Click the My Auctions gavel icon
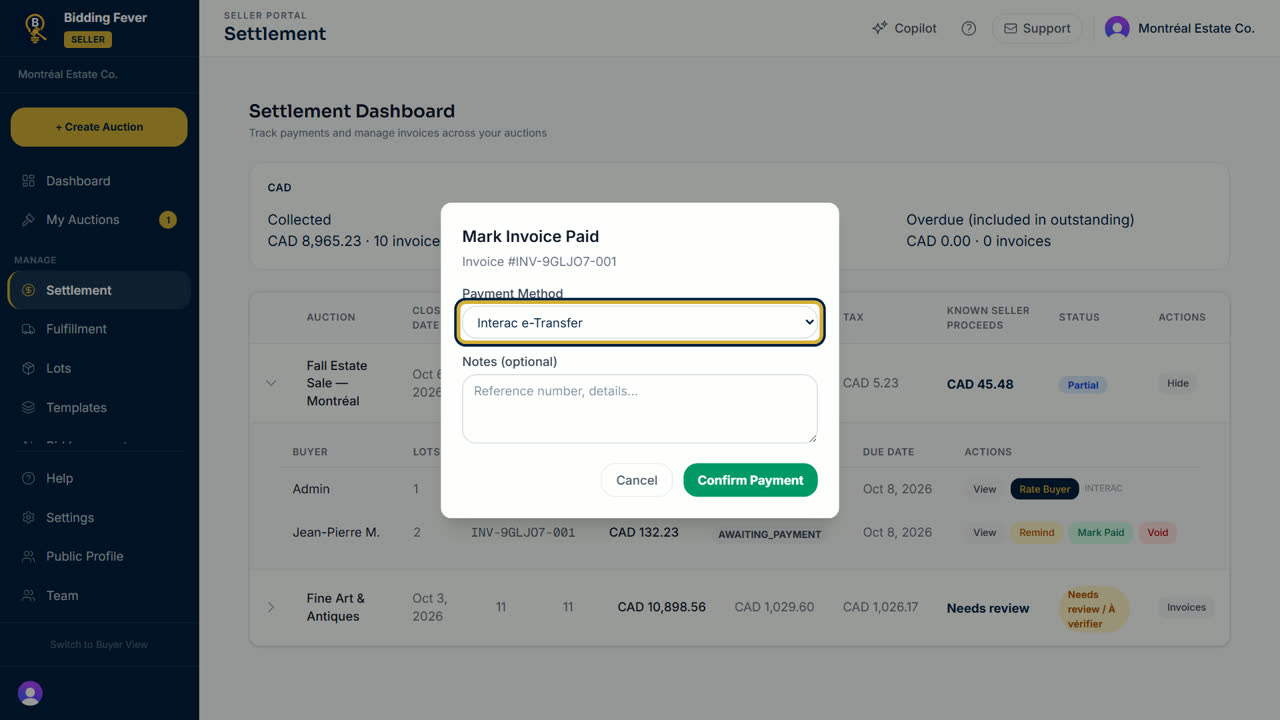The height and width of the screenshot is (720, 1280). pos(28,220)
